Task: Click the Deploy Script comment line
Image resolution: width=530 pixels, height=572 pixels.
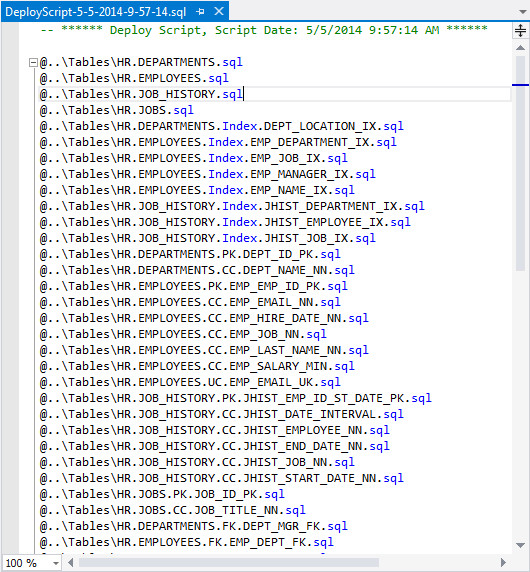Action: click(x=264, y=30)
